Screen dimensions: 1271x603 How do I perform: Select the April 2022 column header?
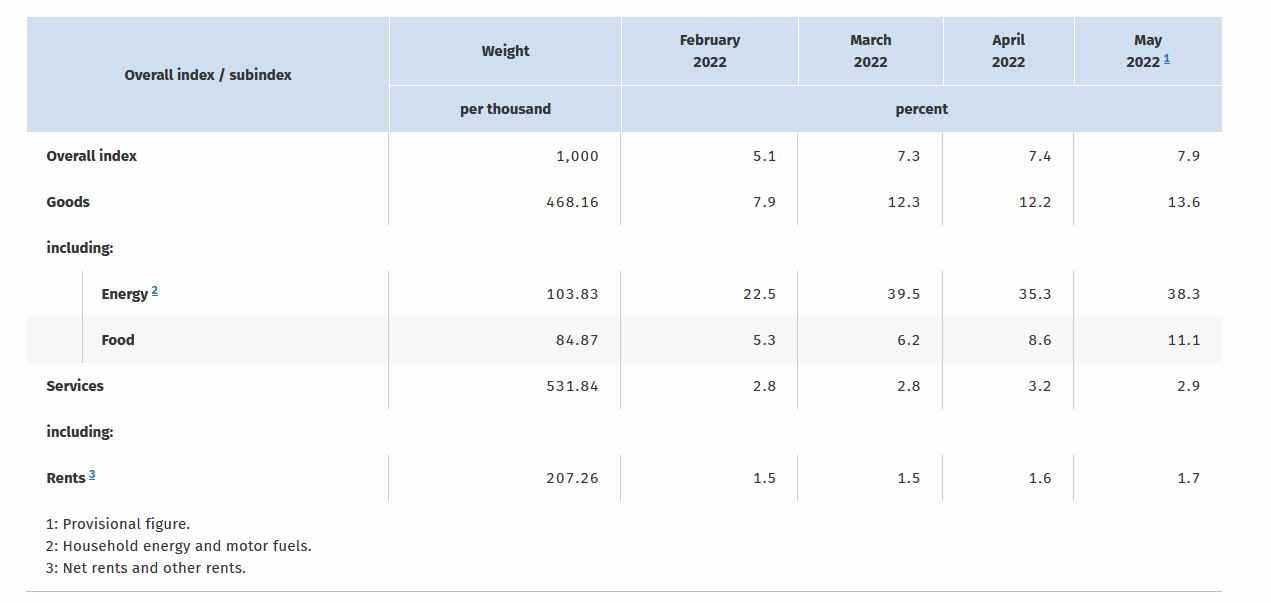(x=1008, y=51)
